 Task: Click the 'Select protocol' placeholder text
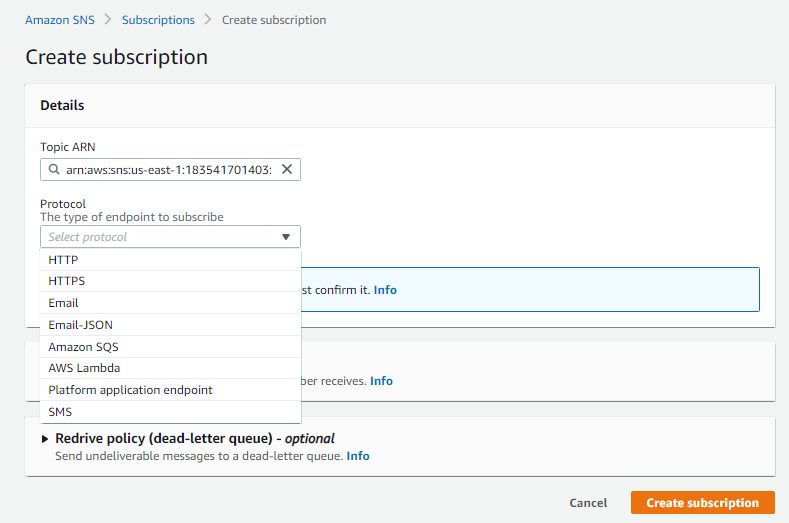pos(88,237)
